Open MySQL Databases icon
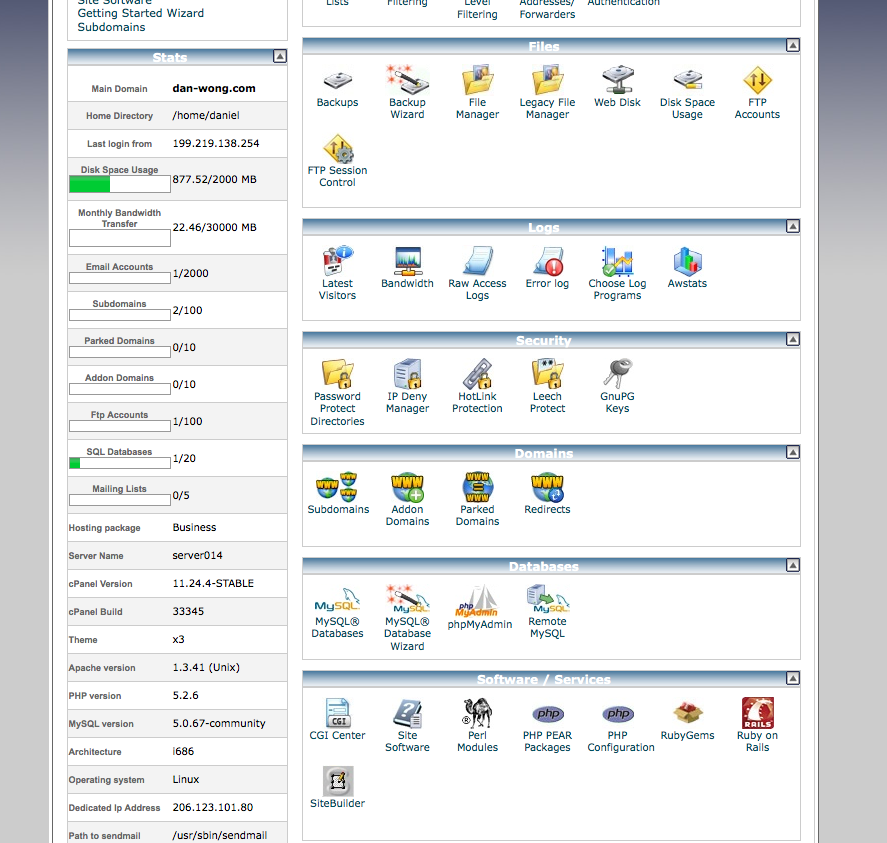This screenshot has height=843, width=887. [x=337, y=601]
